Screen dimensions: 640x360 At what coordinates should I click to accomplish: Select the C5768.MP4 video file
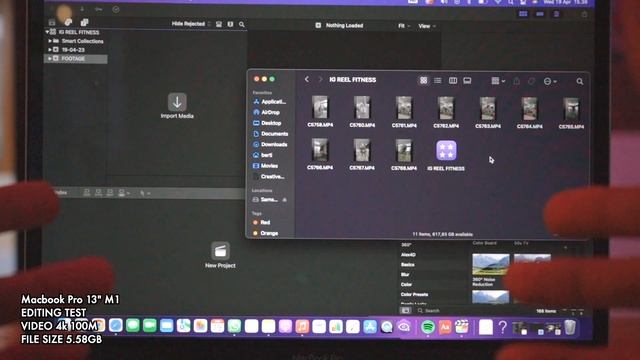coord(404,154)
